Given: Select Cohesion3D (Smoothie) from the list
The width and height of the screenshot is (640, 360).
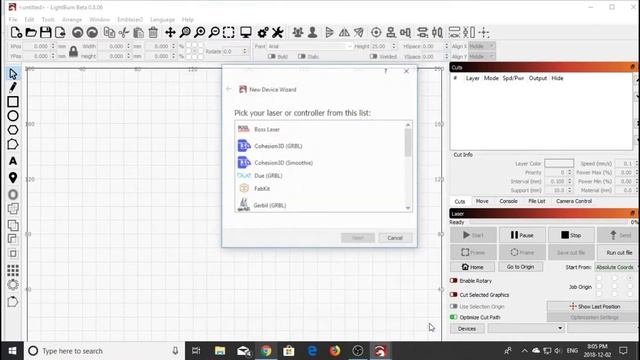Looking at the screenshot, I should (320, 162).
